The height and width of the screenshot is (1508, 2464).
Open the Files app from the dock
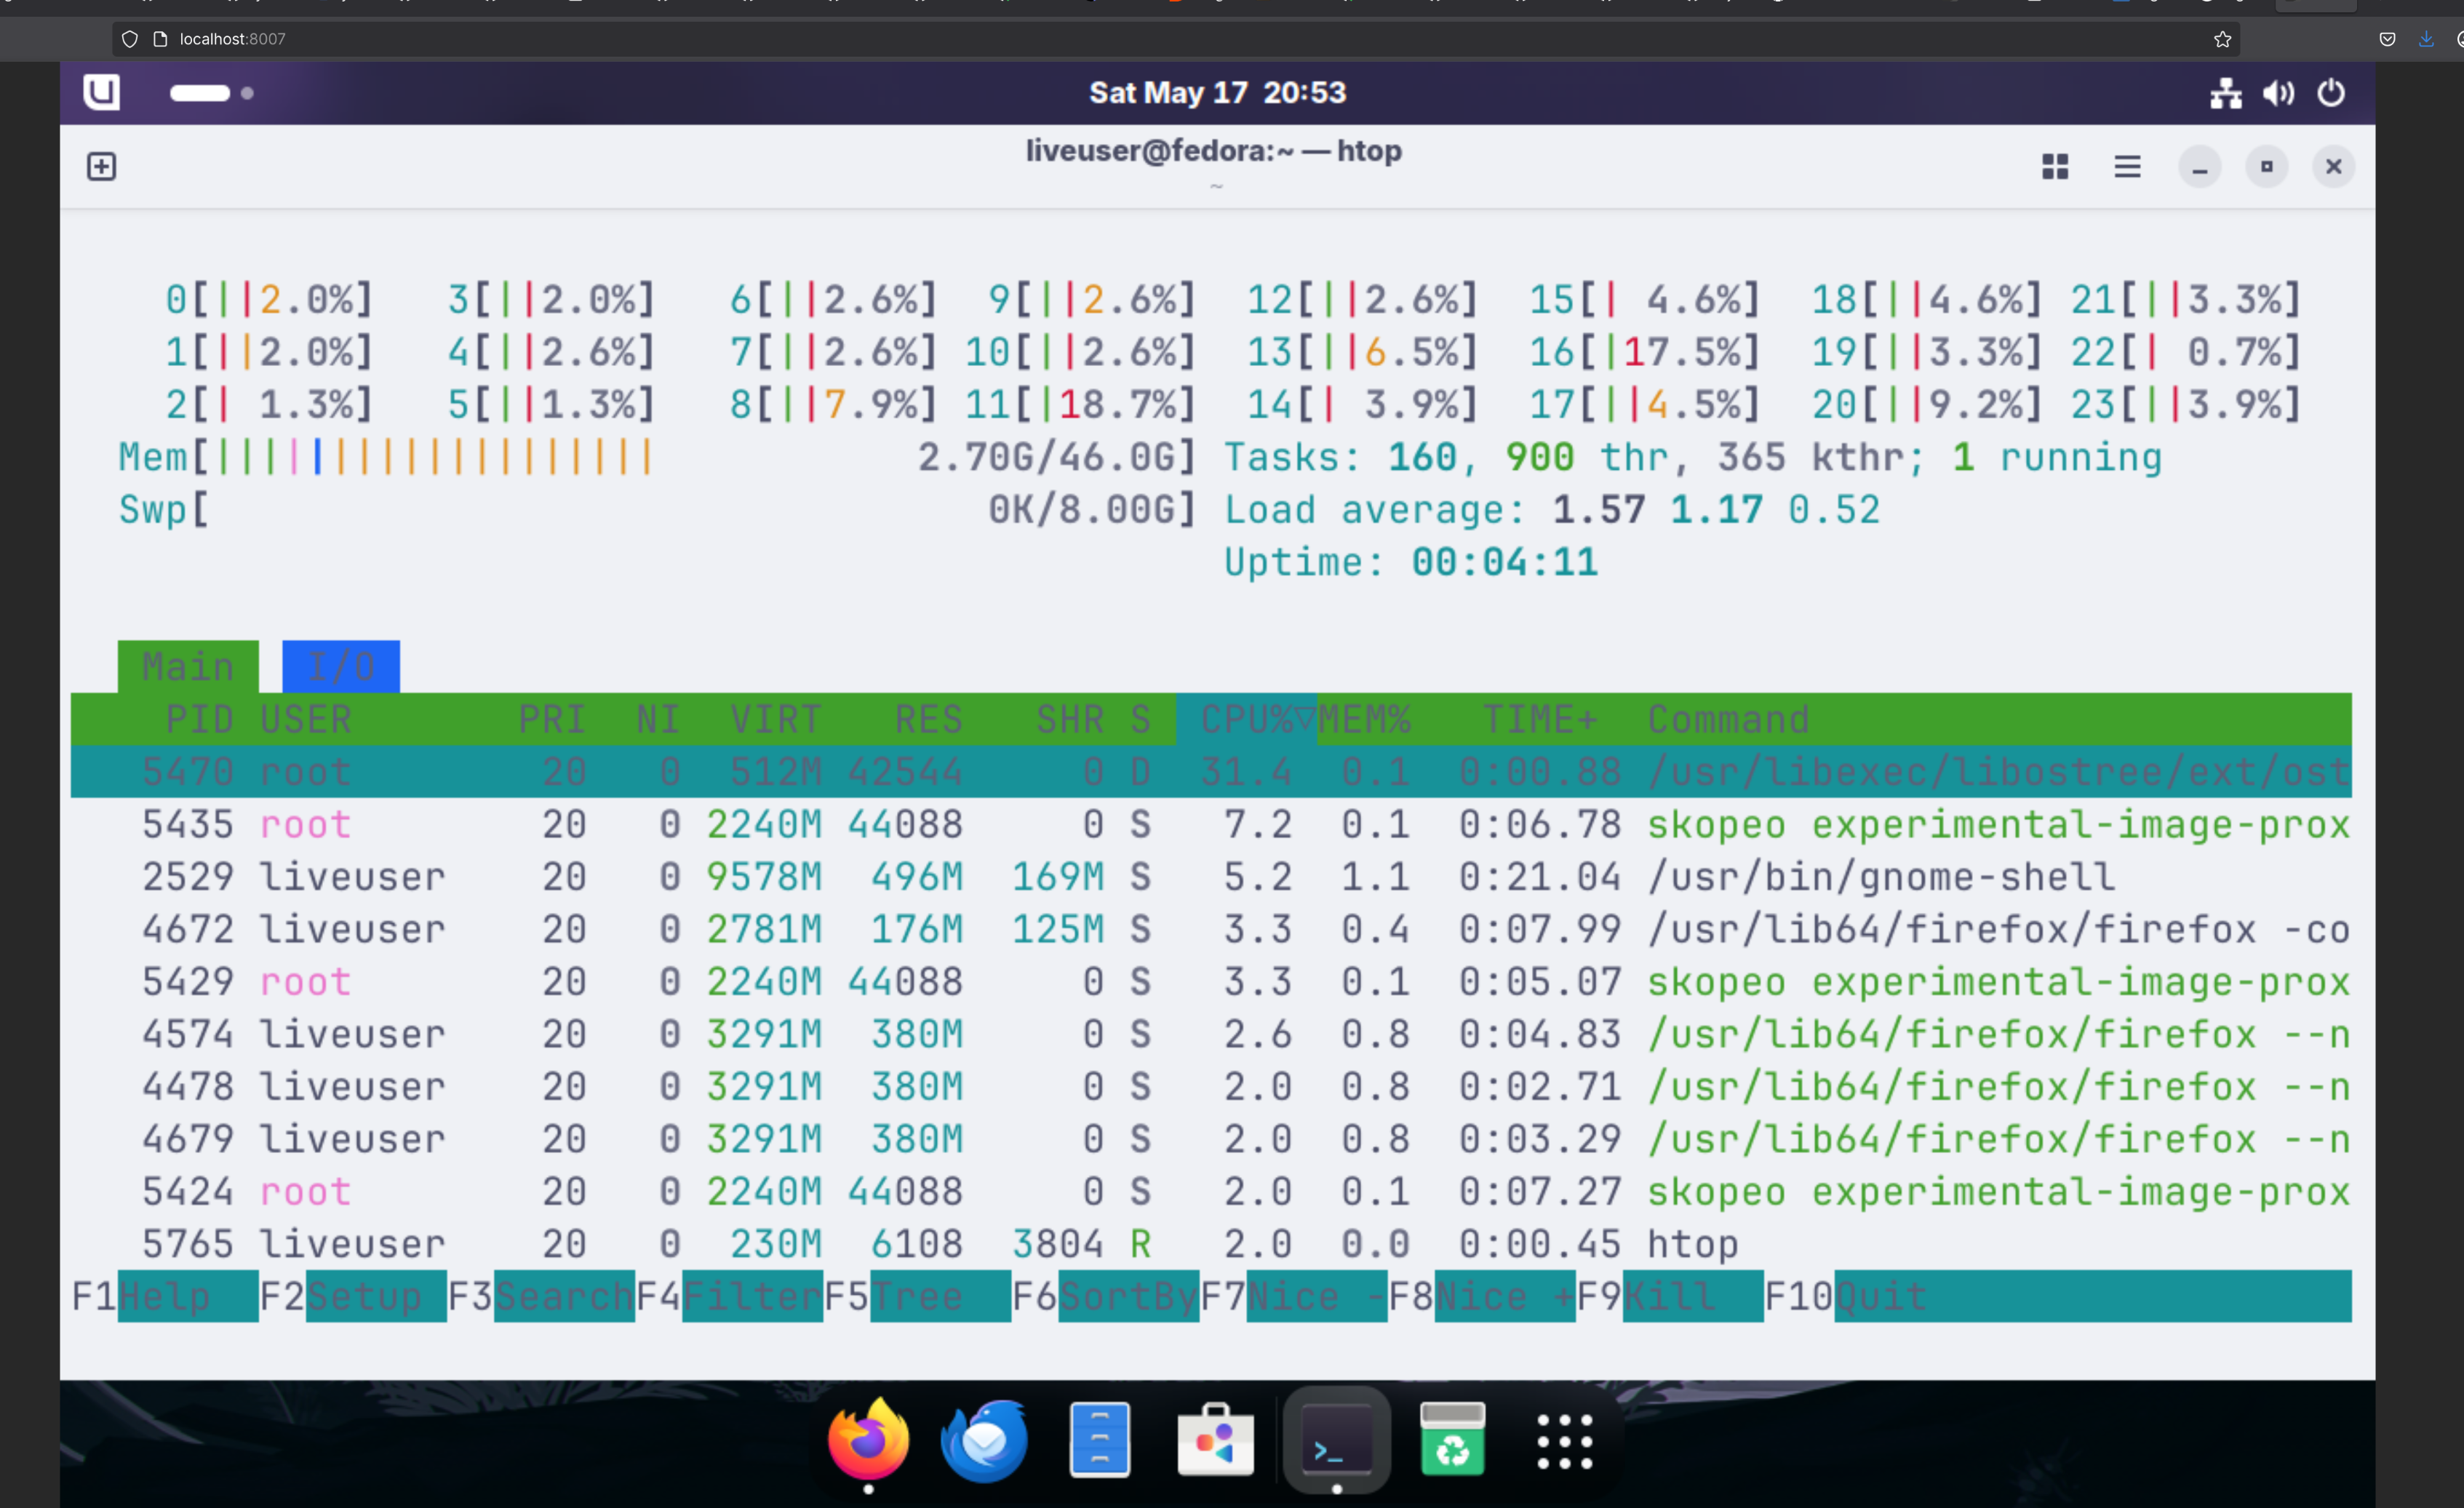pyautogui.click(x=1099, y=1440)
